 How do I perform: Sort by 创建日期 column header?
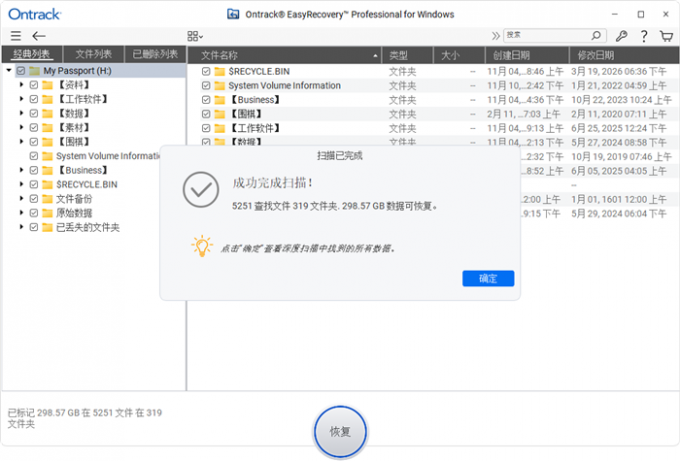click(527, 56)
